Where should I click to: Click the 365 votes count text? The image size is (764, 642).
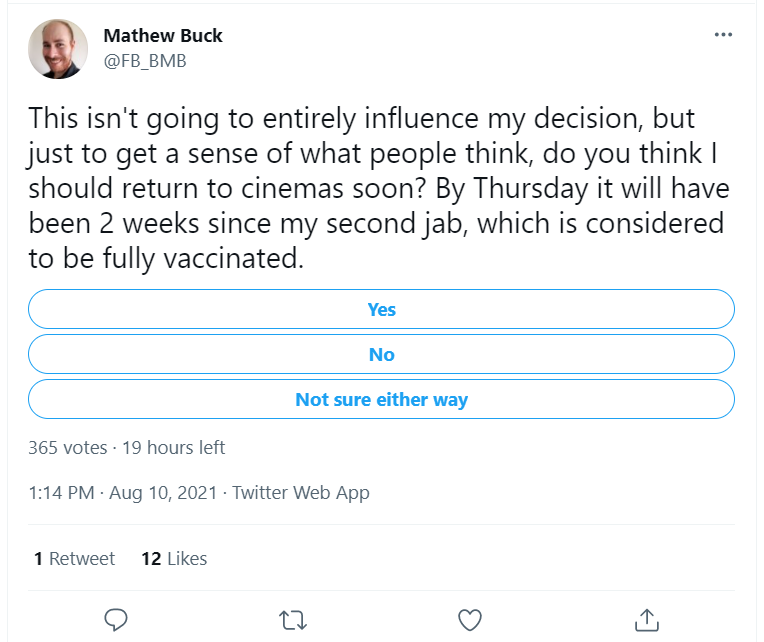(x=68, y=448)
